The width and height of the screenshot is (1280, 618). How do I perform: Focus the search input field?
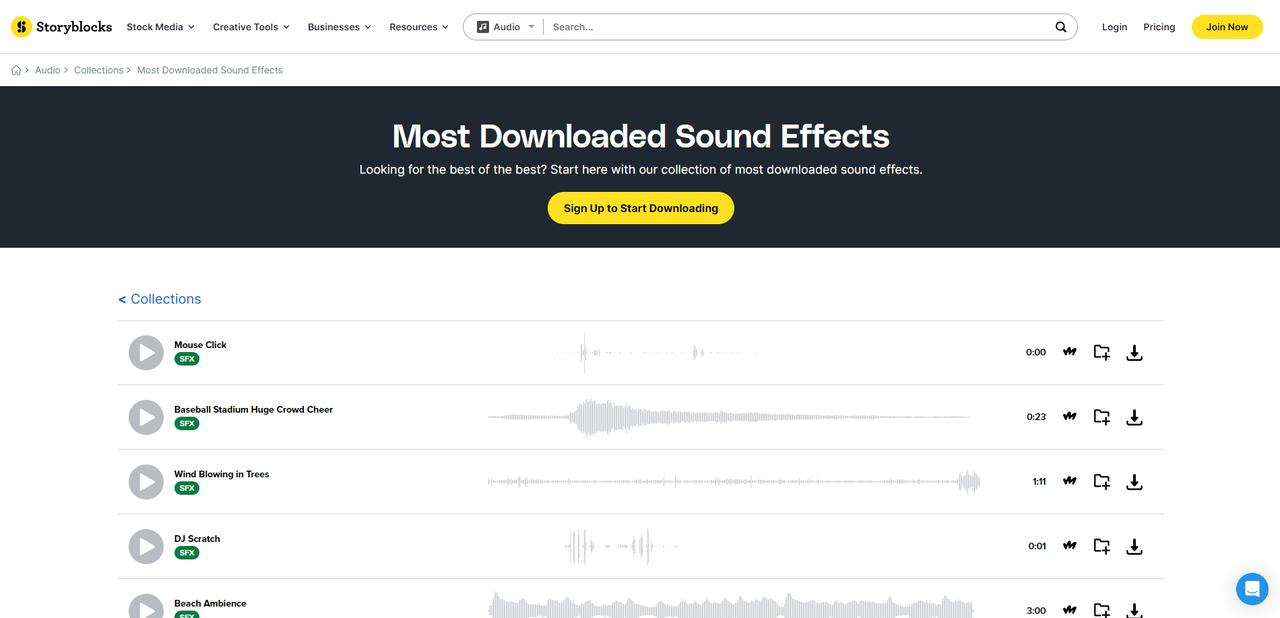[800, 27]
